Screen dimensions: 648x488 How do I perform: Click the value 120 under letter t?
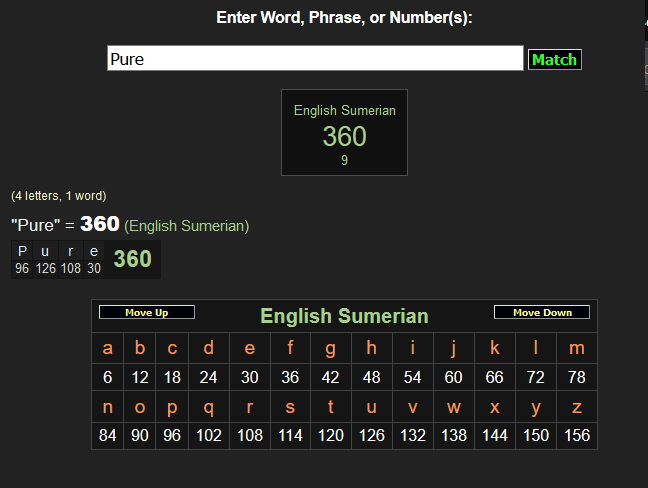click(x=329, y=436)
